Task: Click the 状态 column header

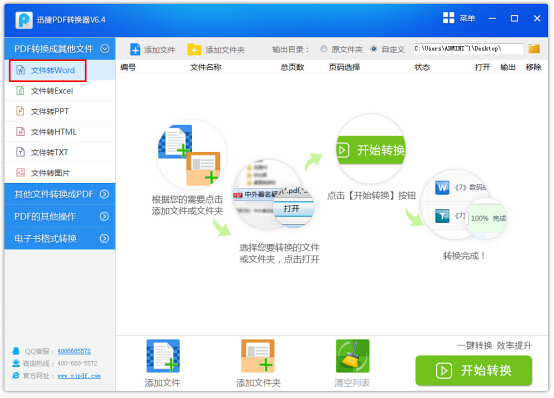Action: [422, 67]
